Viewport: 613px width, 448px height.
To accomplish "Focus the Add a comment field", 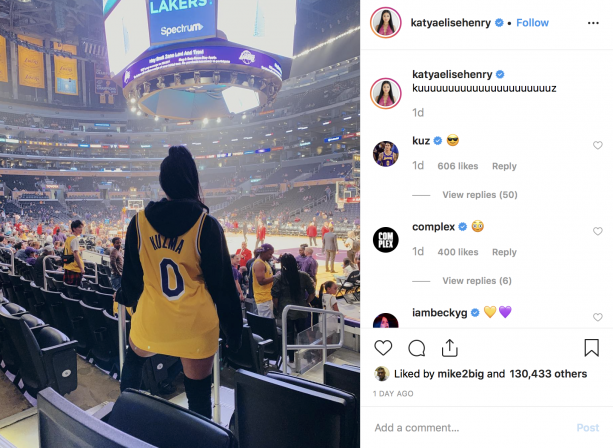I will click(469, 428).
